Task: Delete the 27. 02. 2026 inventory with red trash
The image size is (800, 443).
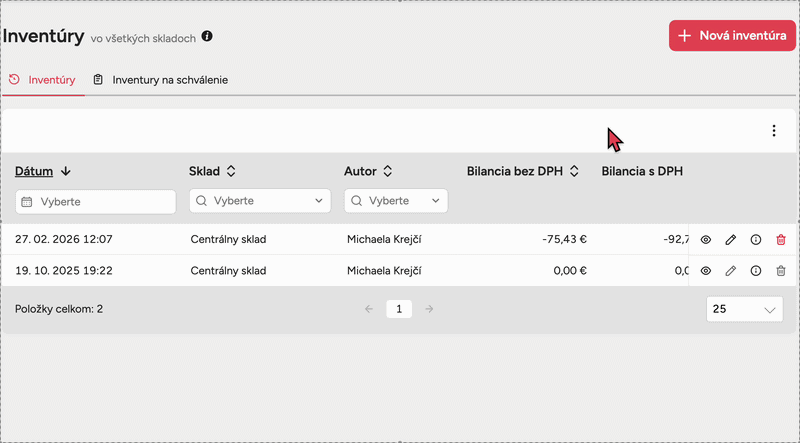Action: (x=781, y=240)
